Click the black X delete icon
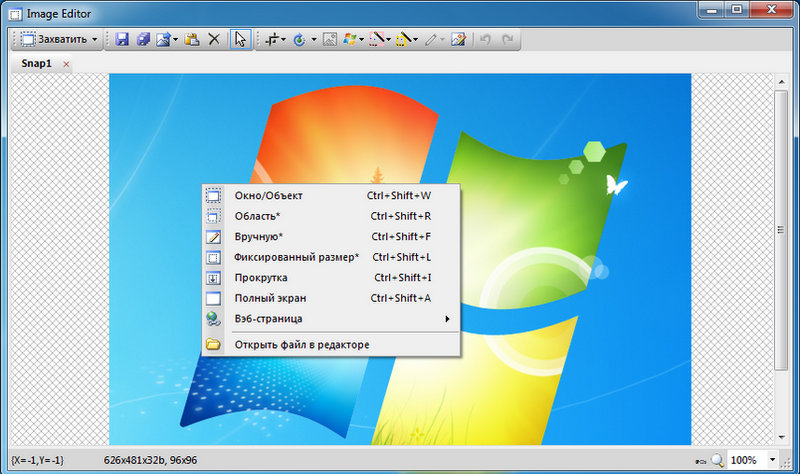Viewport: 800px width, 474px height. pyautogui.click(x=214, y=39)
